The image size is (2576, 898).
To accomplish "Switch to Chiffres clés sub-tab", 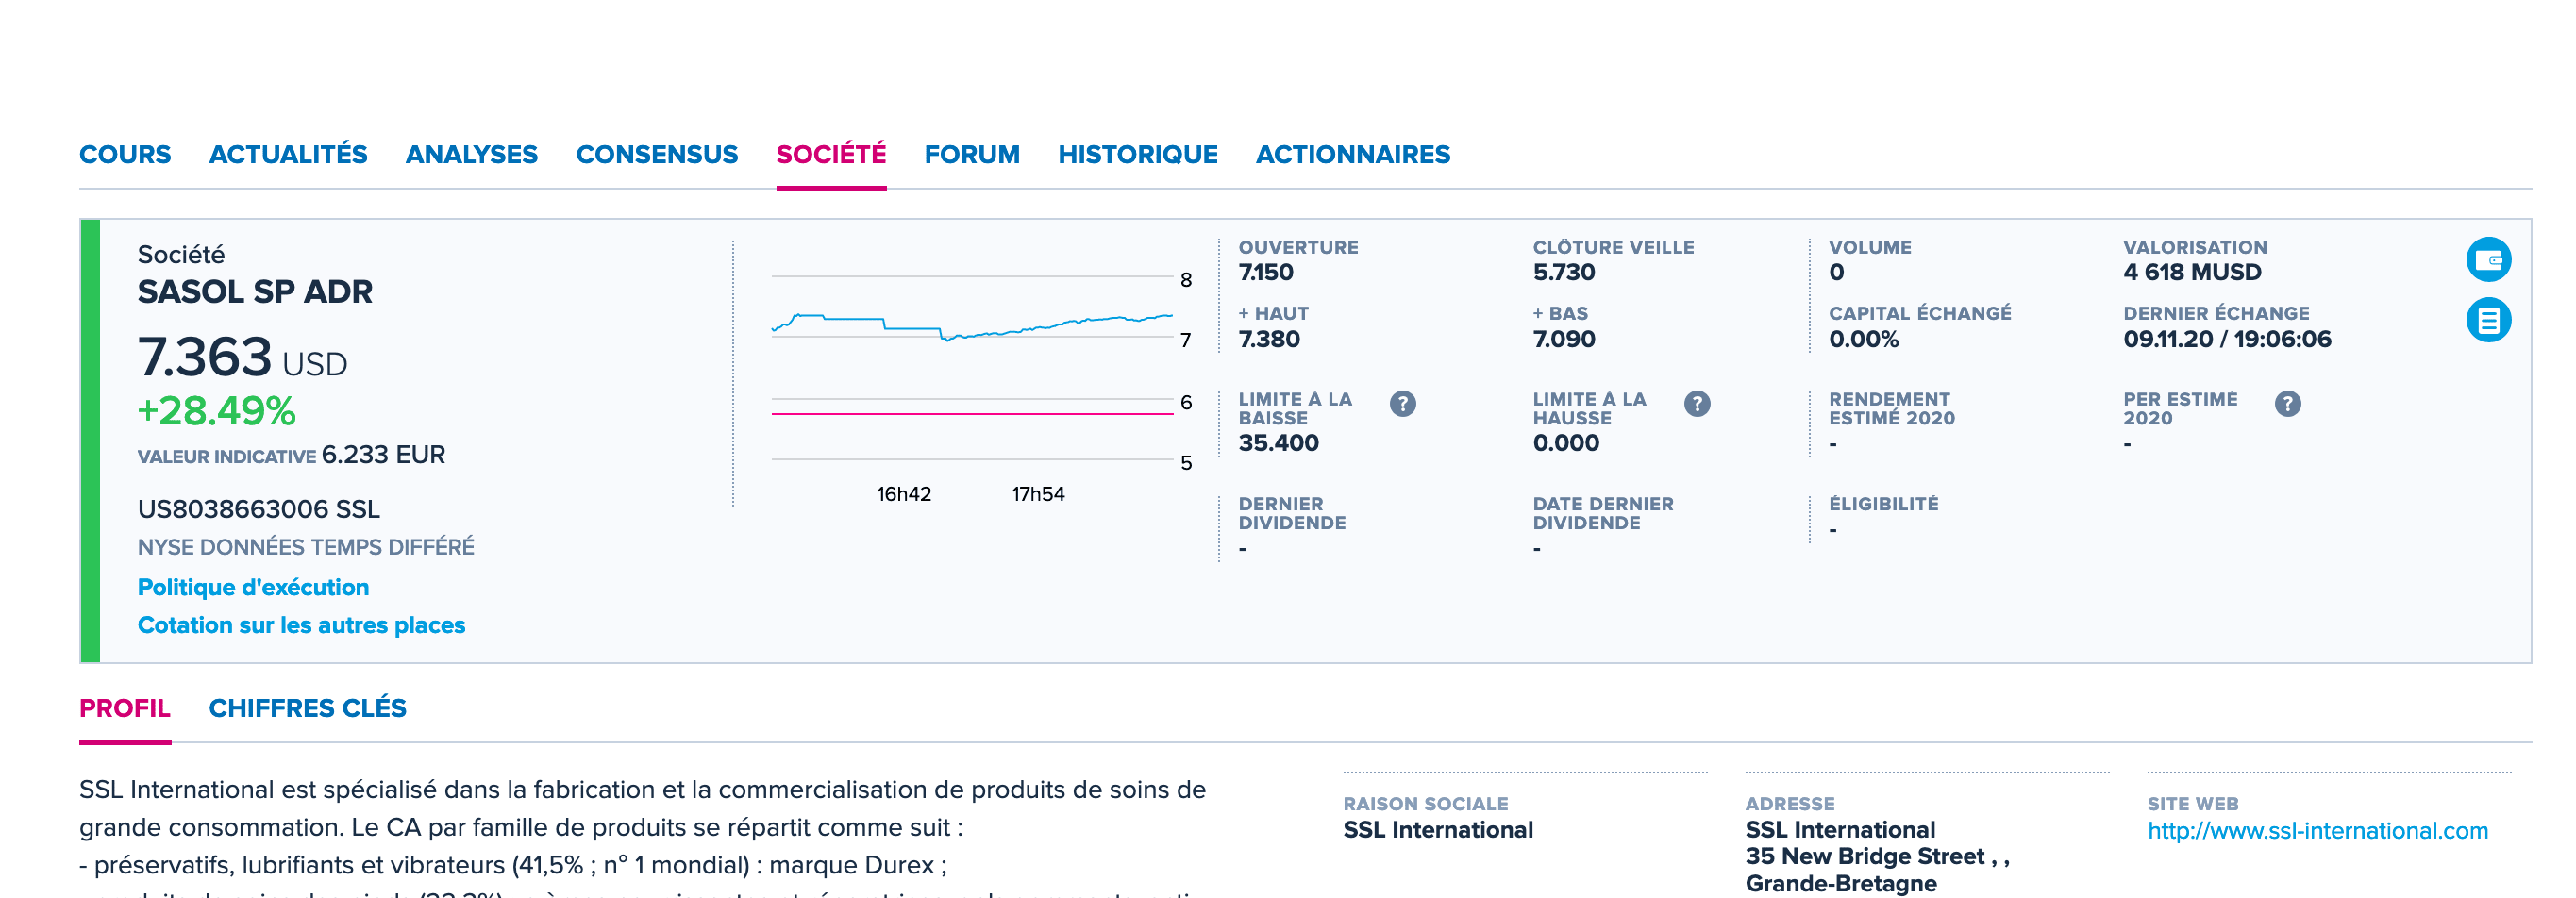I will [x=307, y=708].
